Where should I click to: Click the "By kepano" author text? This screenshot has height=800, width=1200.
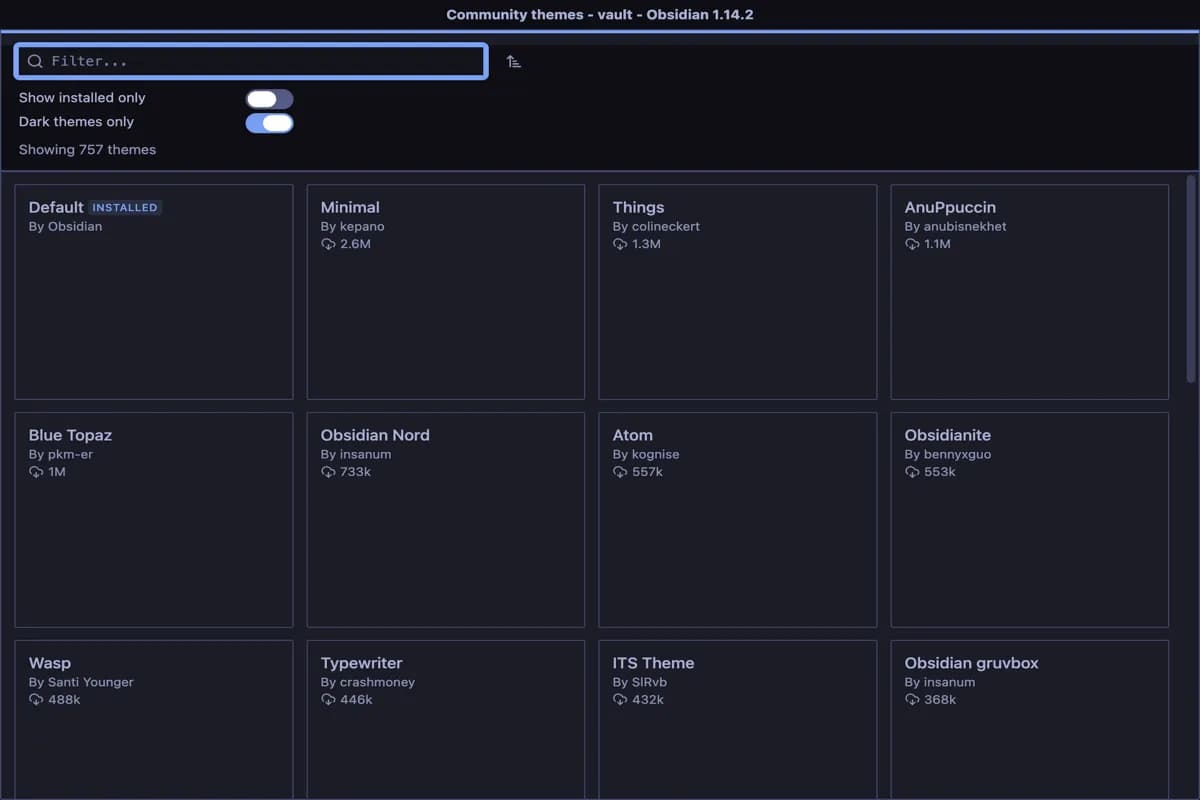point(352,226)
